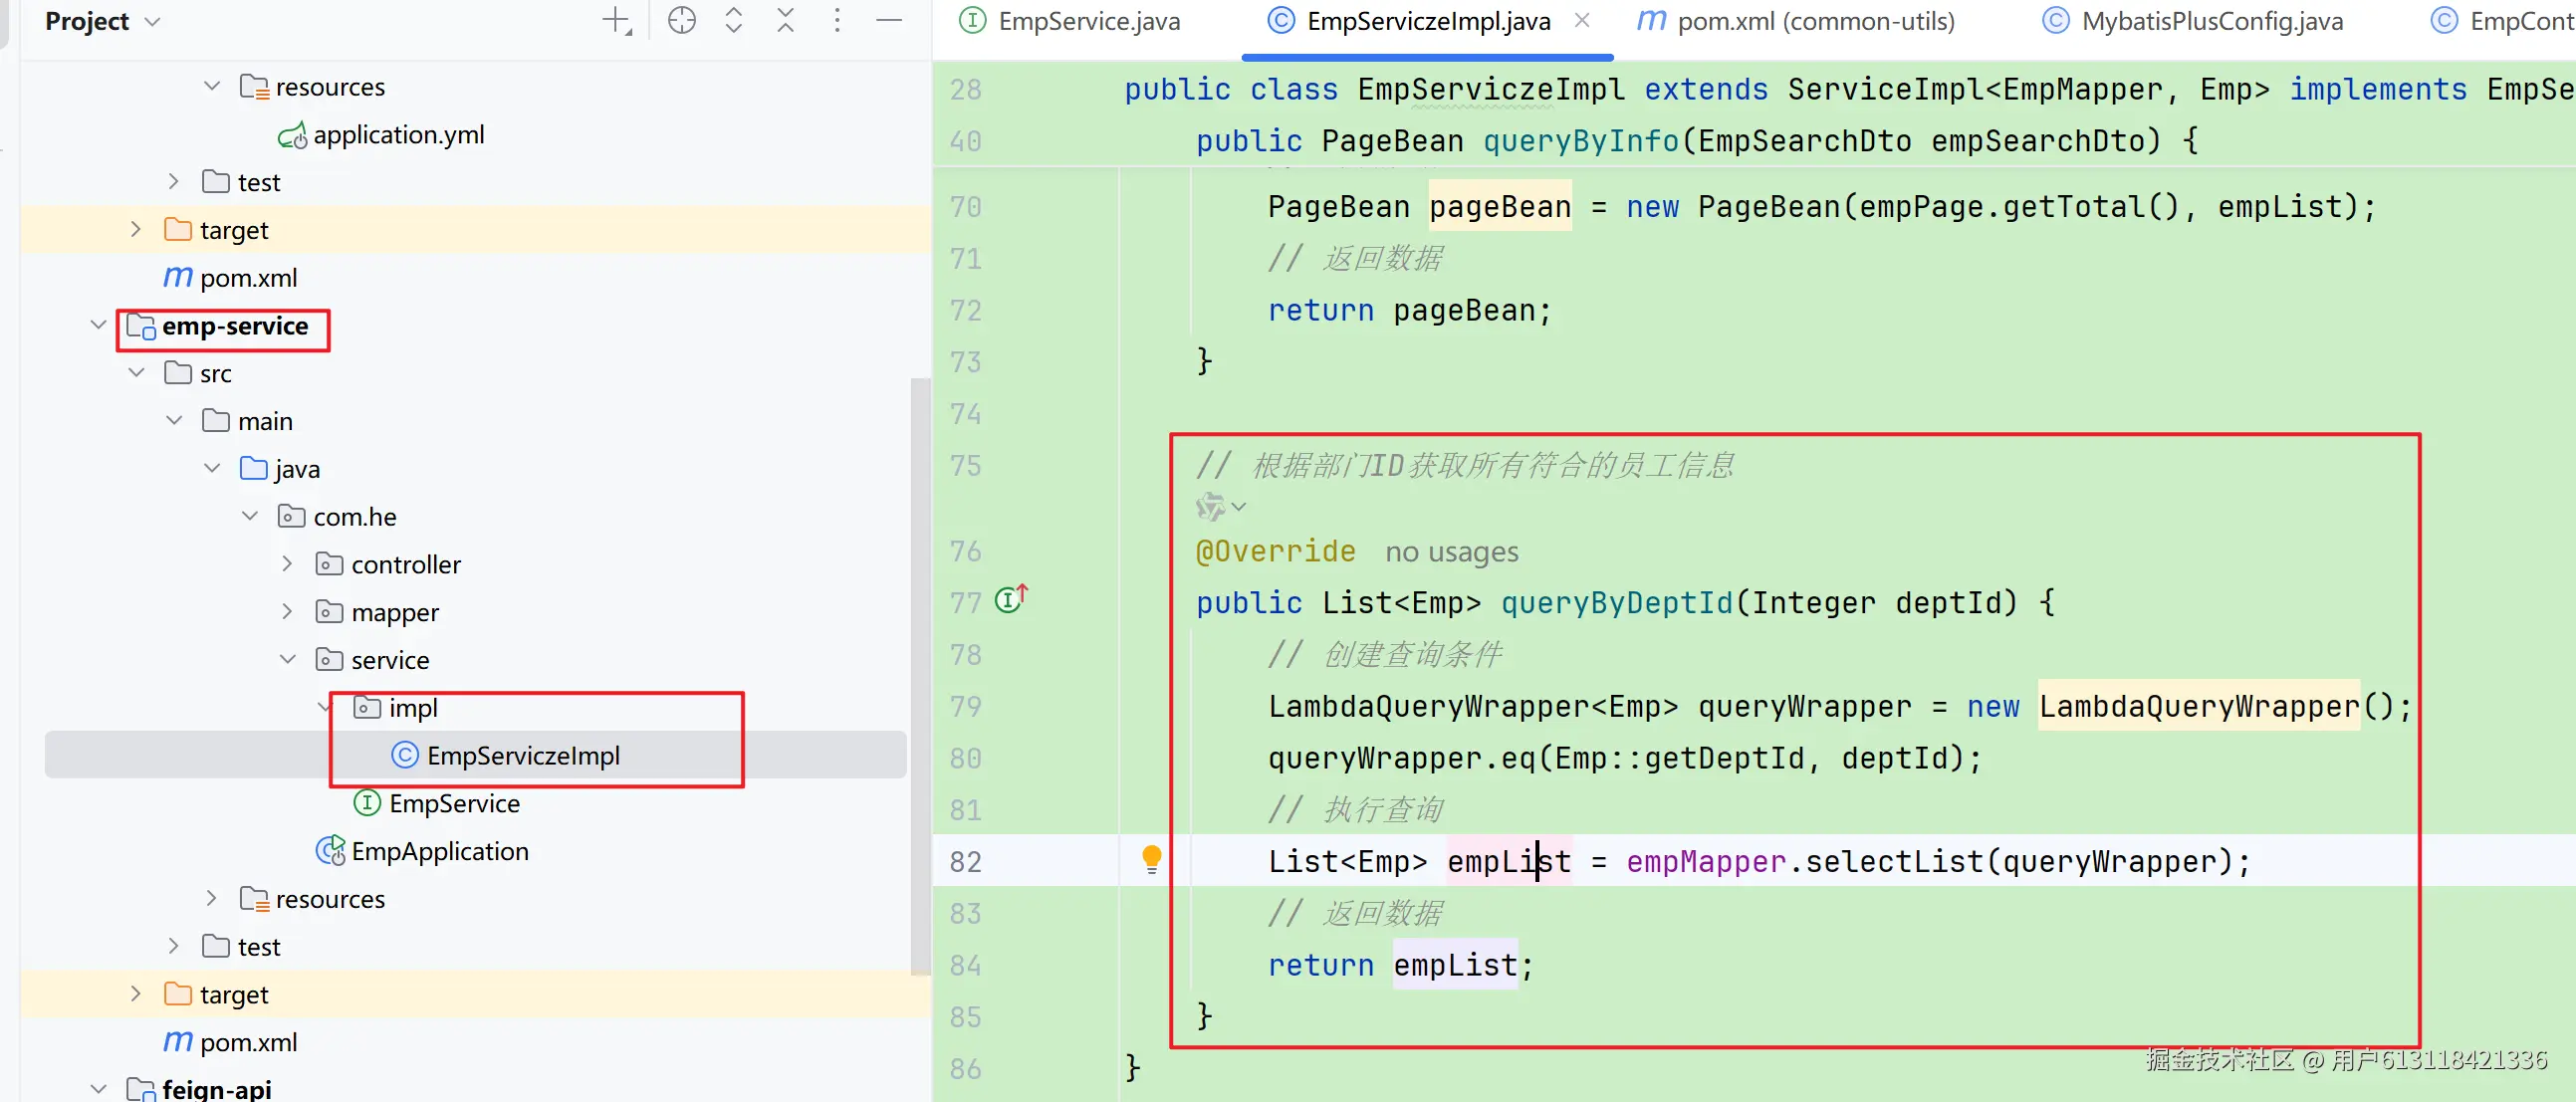This screenshot has height=1102, width=2576.
Task: Expand the mapper package
Action: point(287,612)
